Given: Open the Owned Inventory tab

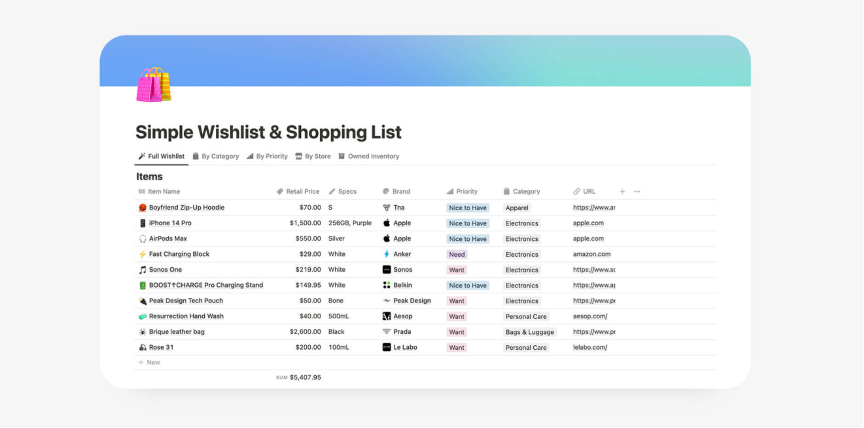Looking at the screenshot, I should coord(368,156).
